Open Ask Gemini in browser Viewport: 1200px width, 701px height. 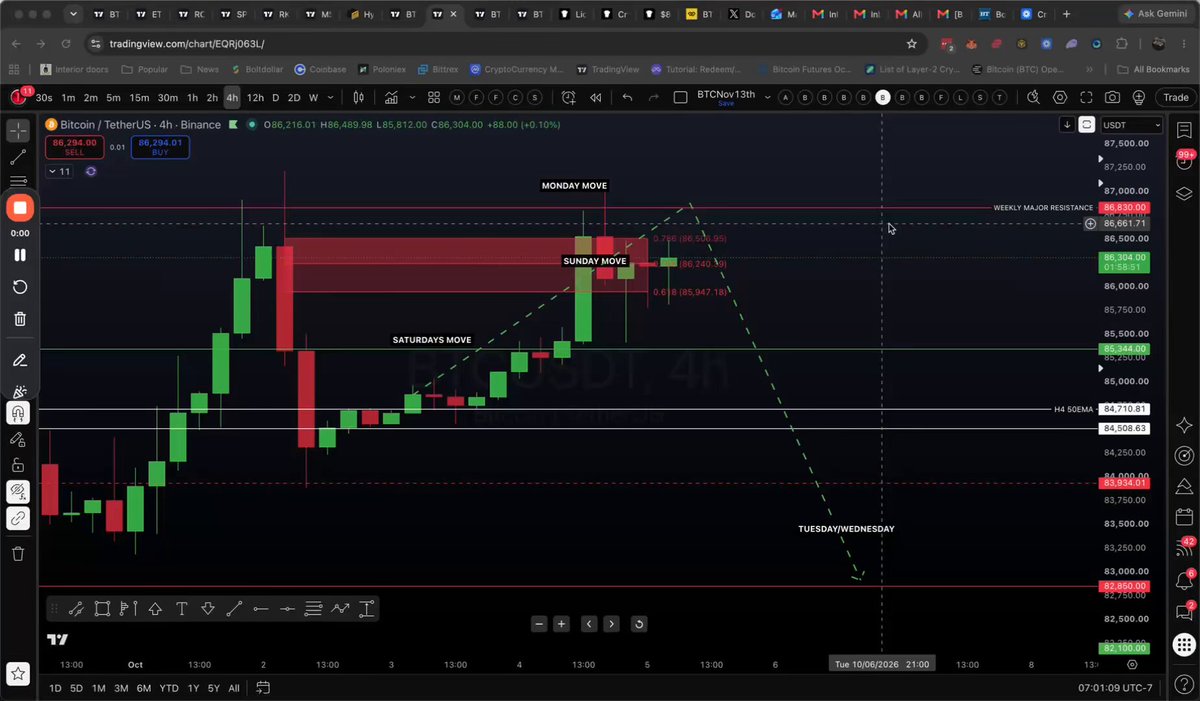coord(1154,15)
